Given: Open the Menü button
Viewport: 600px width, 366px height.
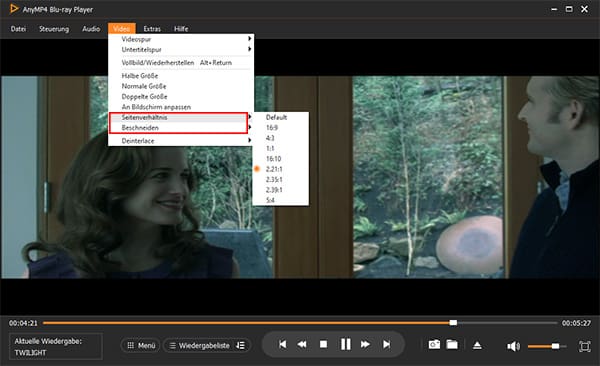Looking at the screenshot, I should (x=141, y=345).
